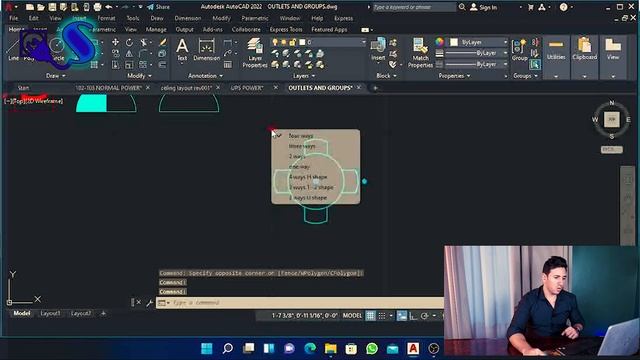Close the ceiling layout rev001 tab
This screenshot has height=360, width=640.
(218, 88)
